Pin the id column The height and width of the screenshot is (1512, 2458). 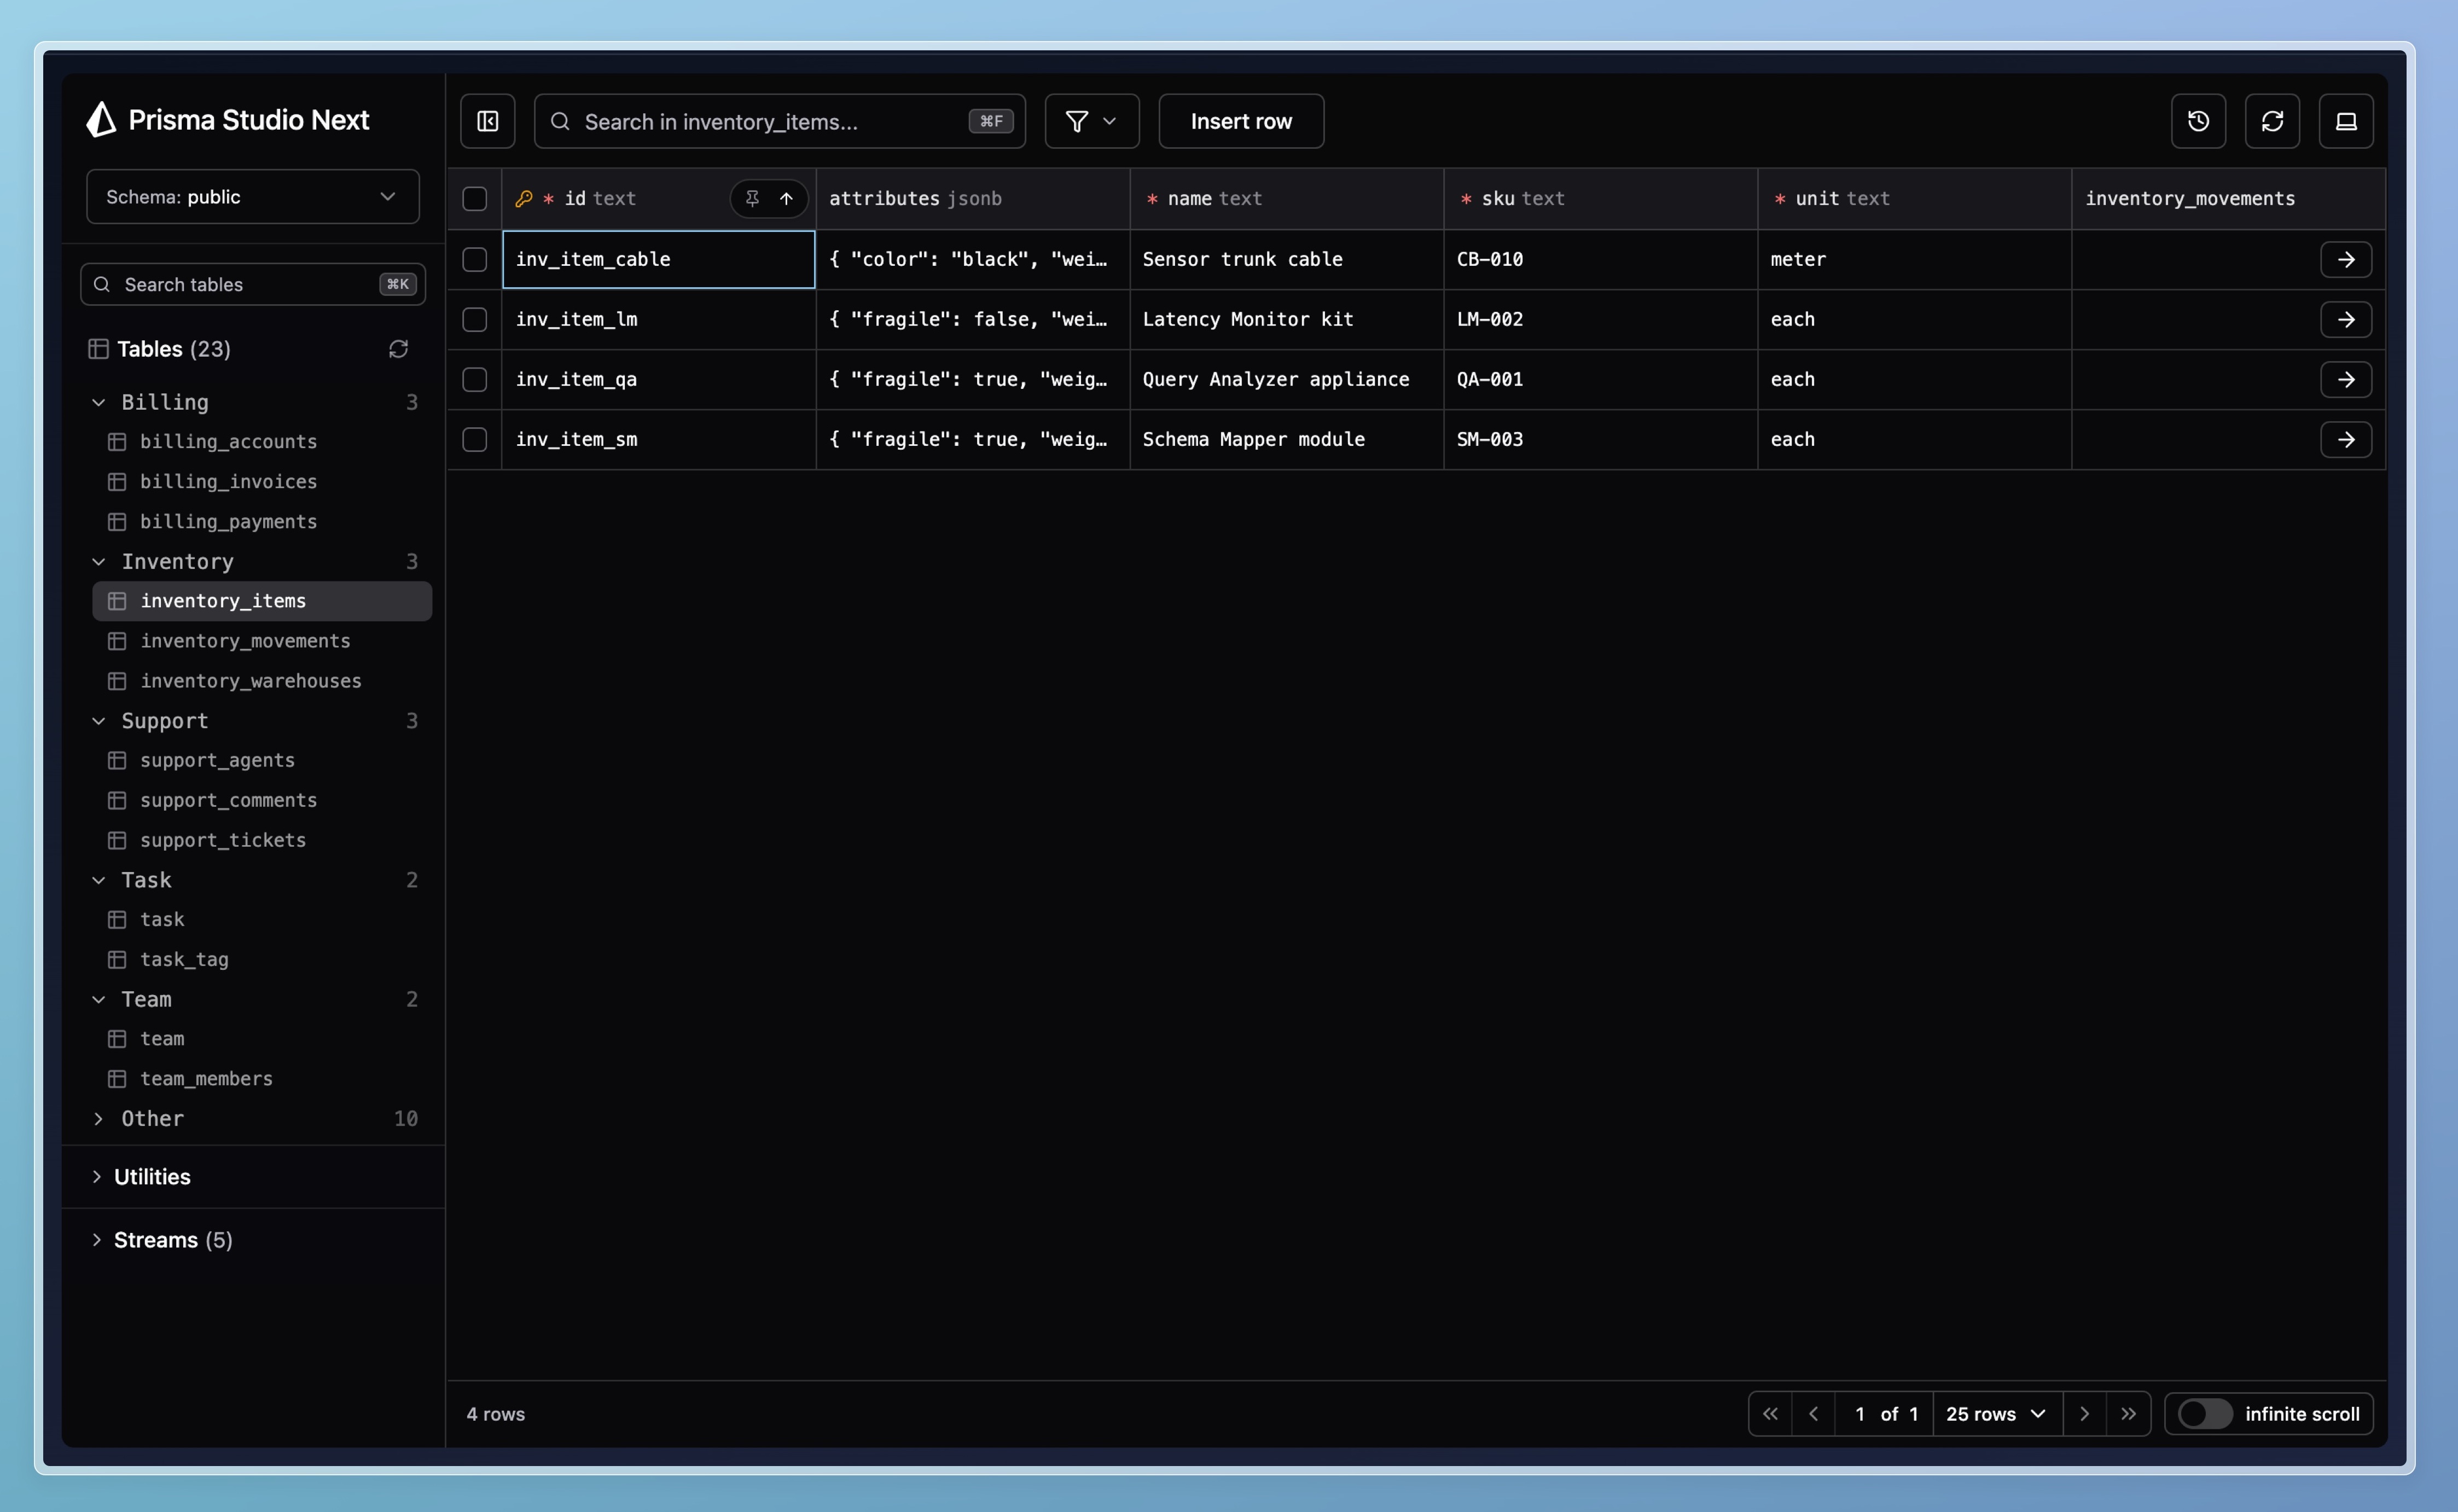click(752, 198)
